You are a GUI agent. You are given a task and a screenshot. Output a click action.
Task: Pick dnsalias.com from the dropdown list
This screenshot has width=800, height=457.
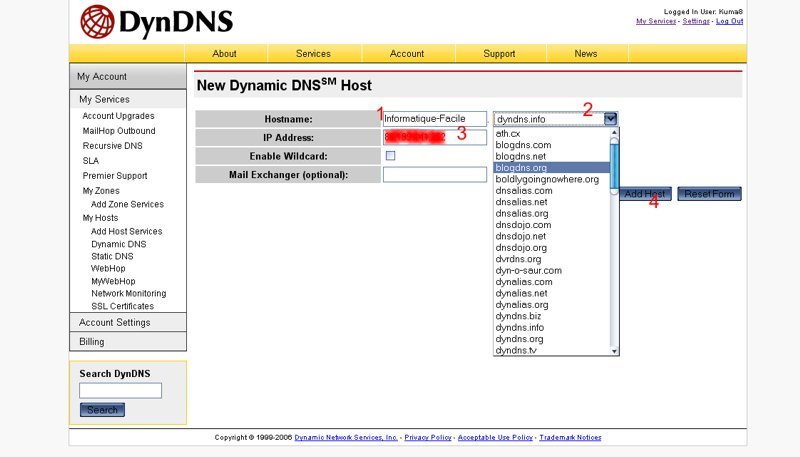[x=523, y=191]
